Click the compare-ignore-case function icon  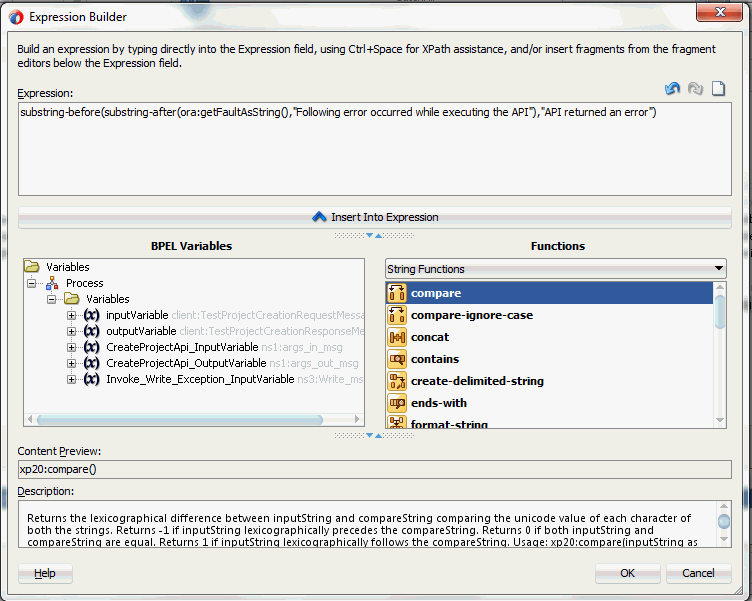[x=397, y=315]
